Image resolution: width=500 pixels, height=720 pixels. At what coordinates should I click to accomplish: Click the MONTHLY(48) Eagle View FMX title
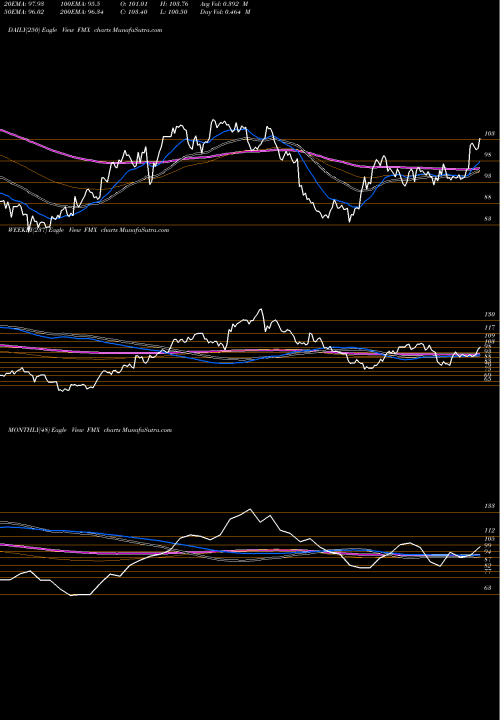click(x=90, y=430)
